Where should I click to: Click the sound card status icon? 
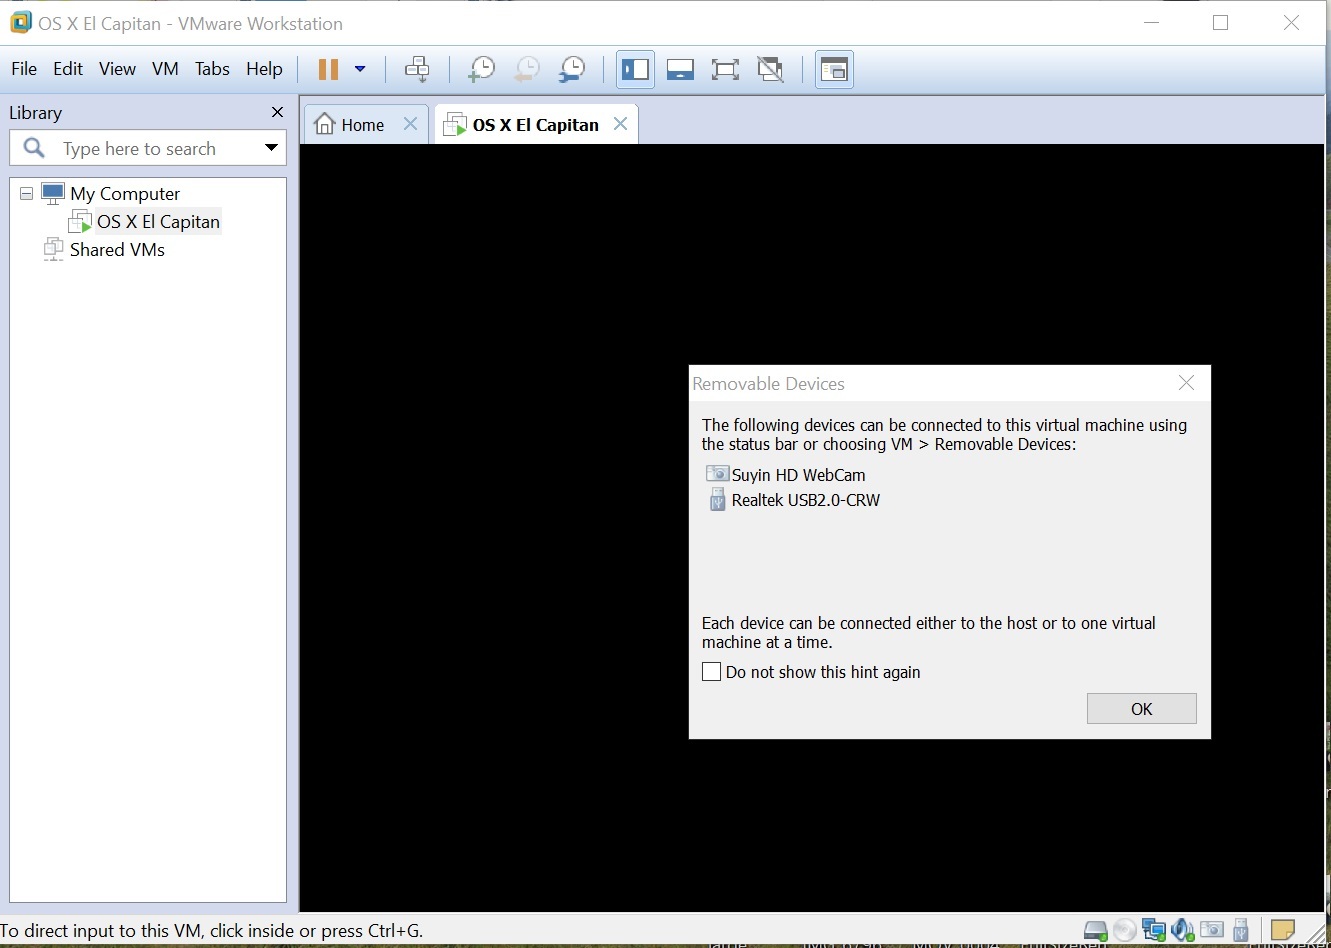point(1183,931)
